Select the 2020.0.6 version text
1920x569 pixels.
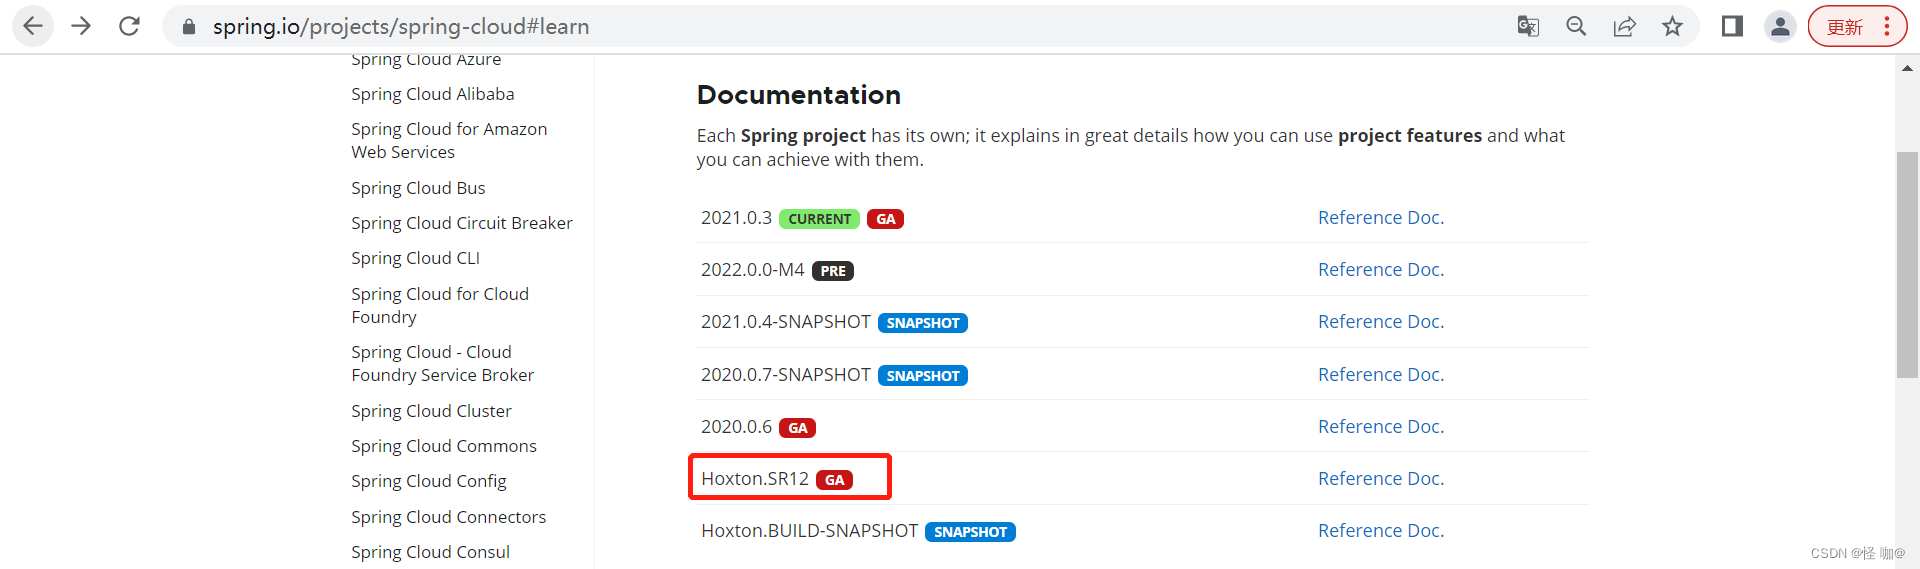(736, 427)
